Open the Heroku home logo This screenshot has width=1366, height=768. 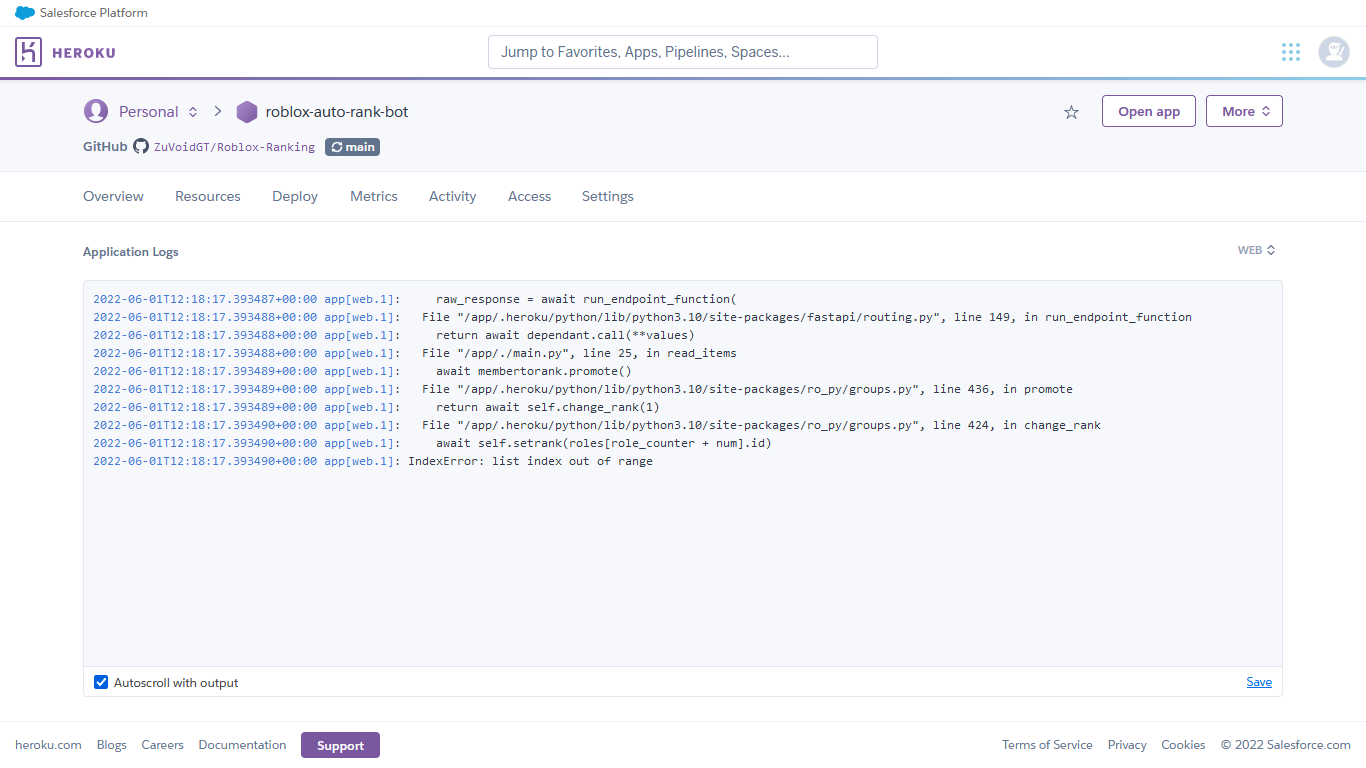point(65,52)
